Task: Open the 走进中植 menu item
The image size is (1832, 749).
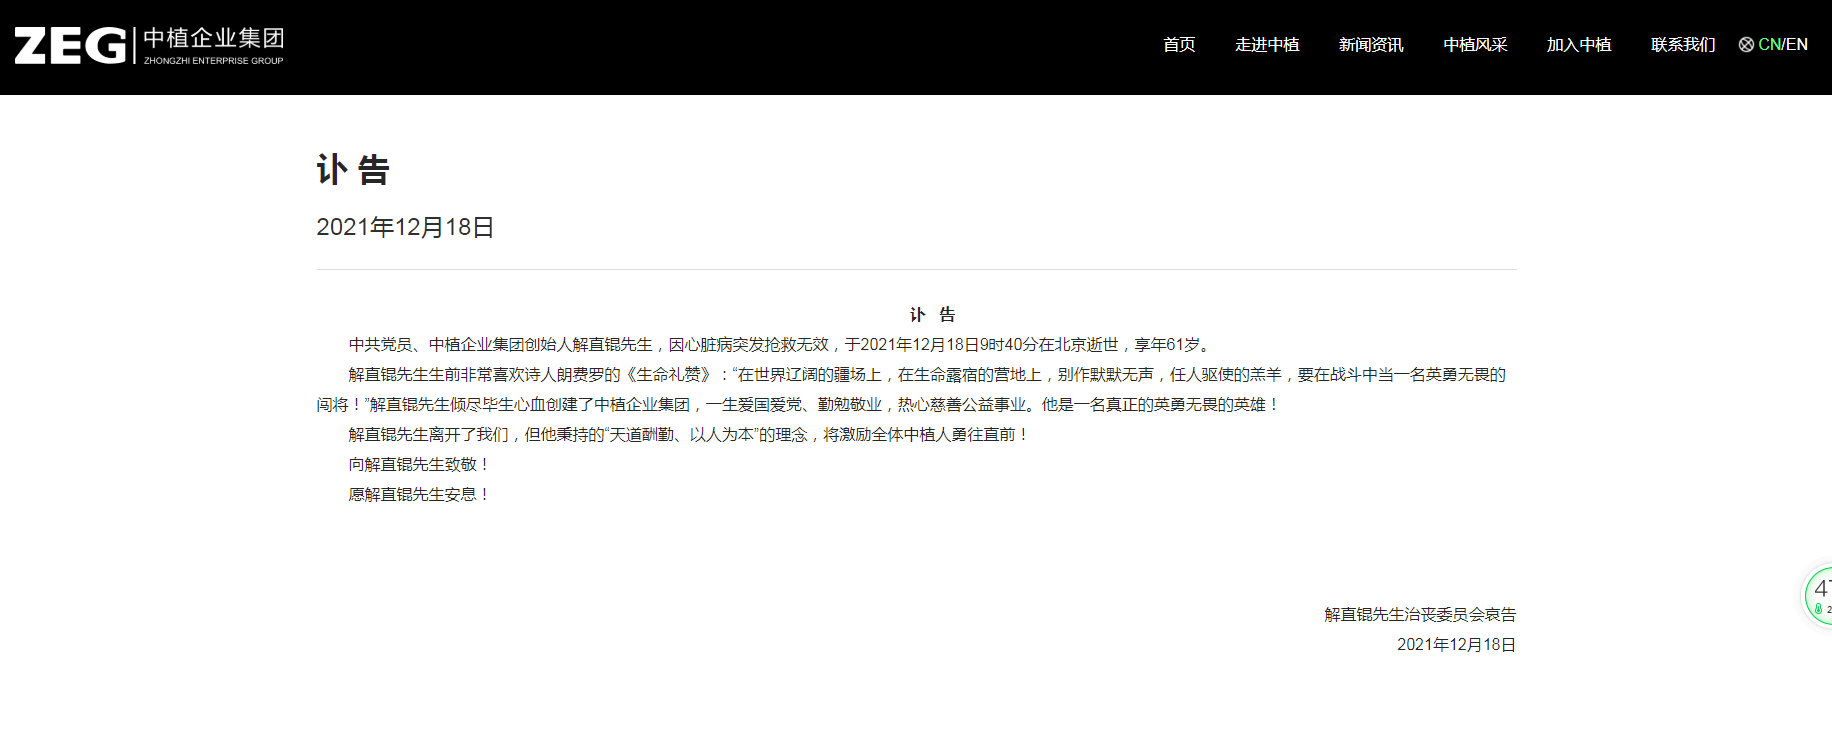Action: coord(1267,45)
